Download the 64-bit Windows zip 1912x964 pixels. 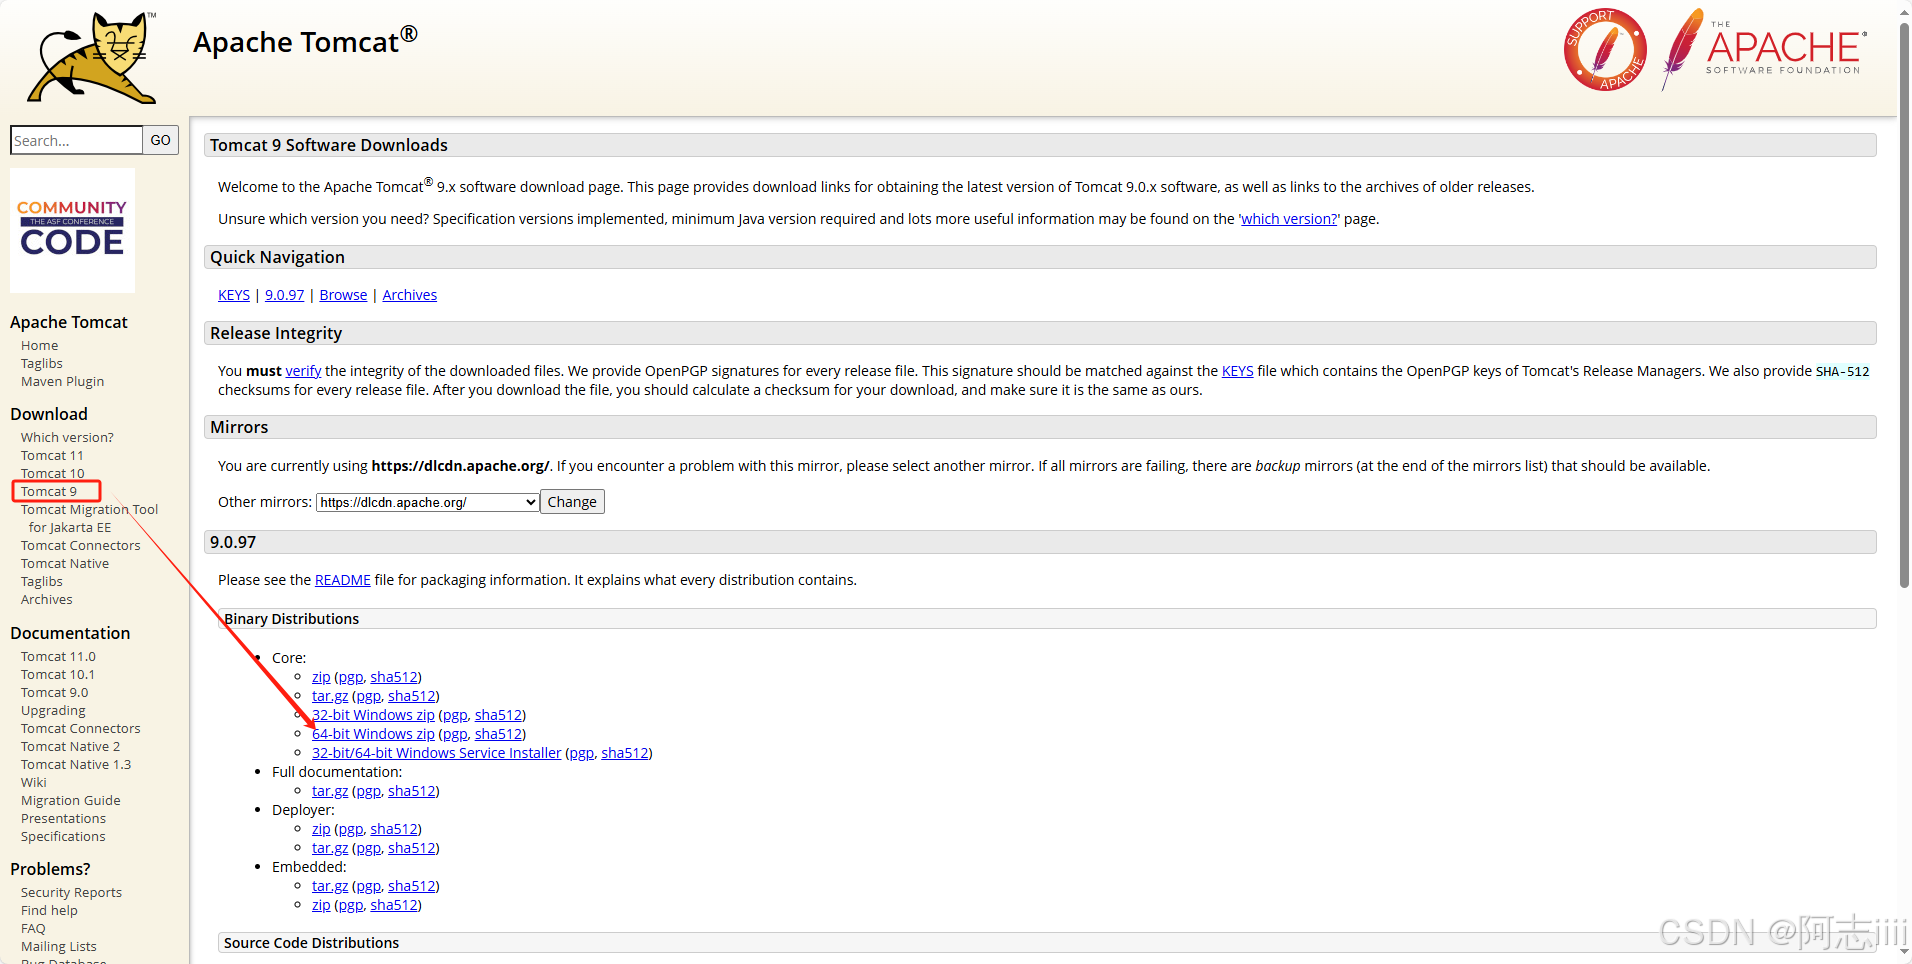click(x=373, y=734)
